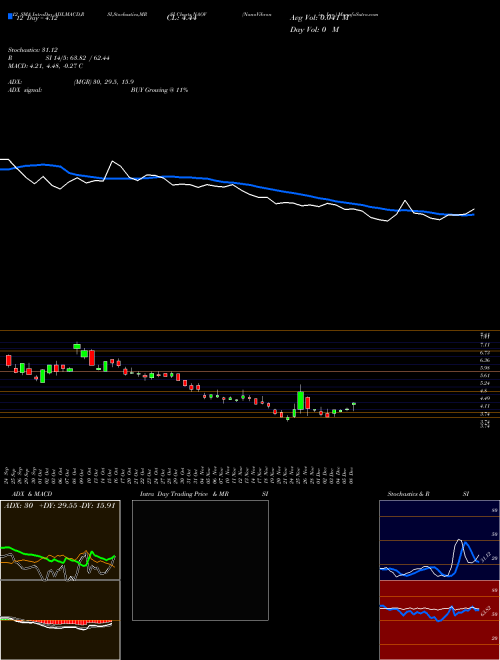Click the tallest green candlestick in late November
500x660 pixels.
301,400
